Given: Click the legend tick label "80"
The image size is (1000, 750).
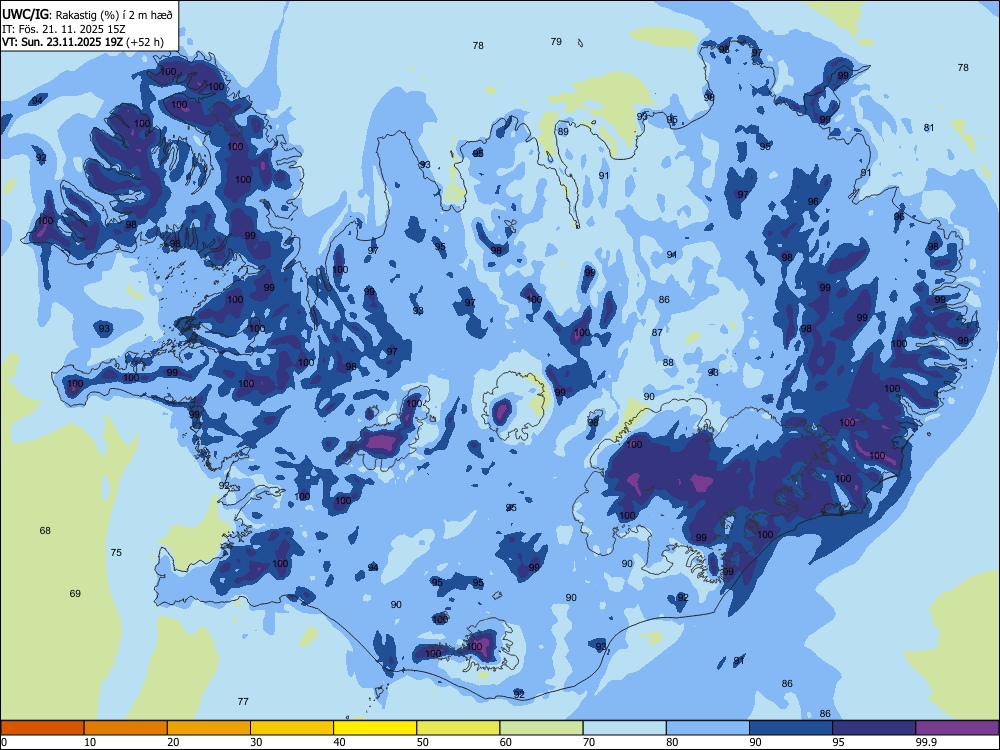Looking at the screenshot, I should click(x=672, y=742).
